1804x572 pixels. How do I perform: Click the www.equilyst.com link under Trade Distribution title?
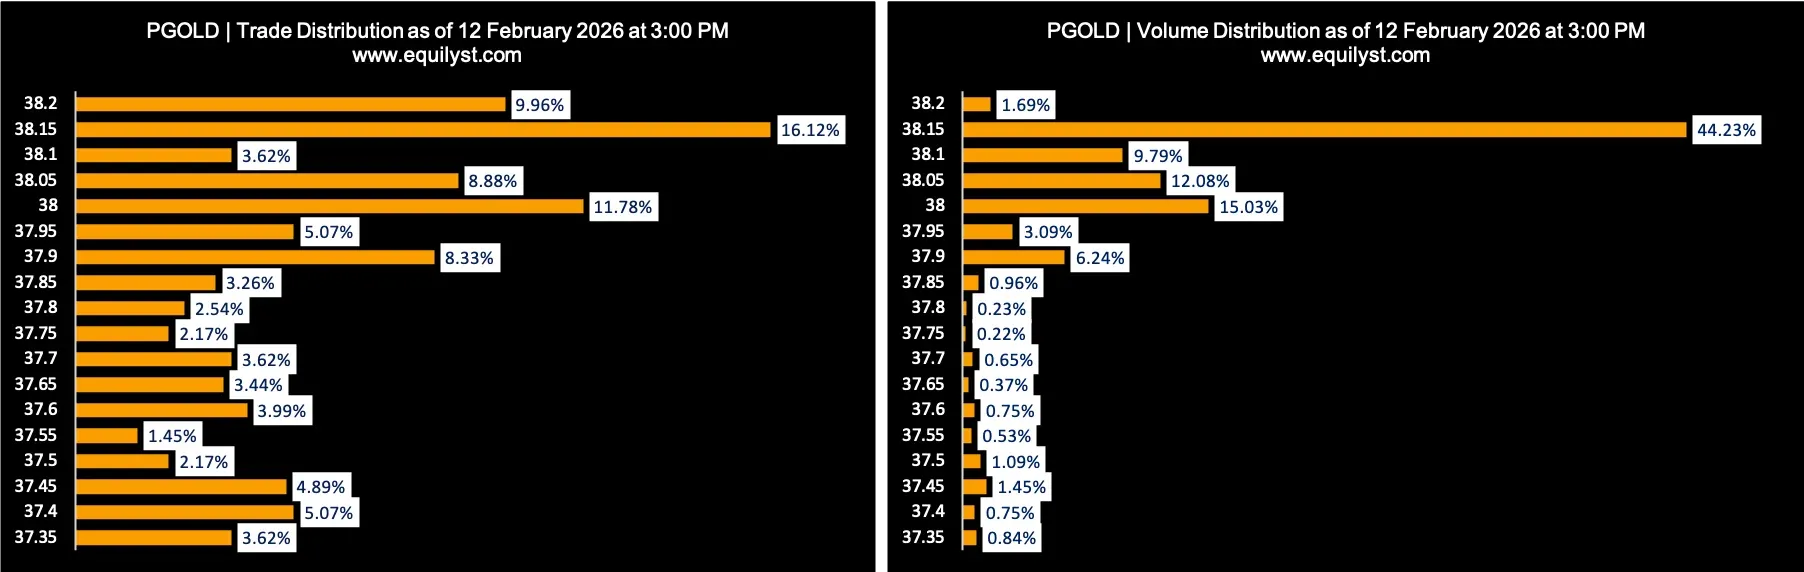(437, 56)
